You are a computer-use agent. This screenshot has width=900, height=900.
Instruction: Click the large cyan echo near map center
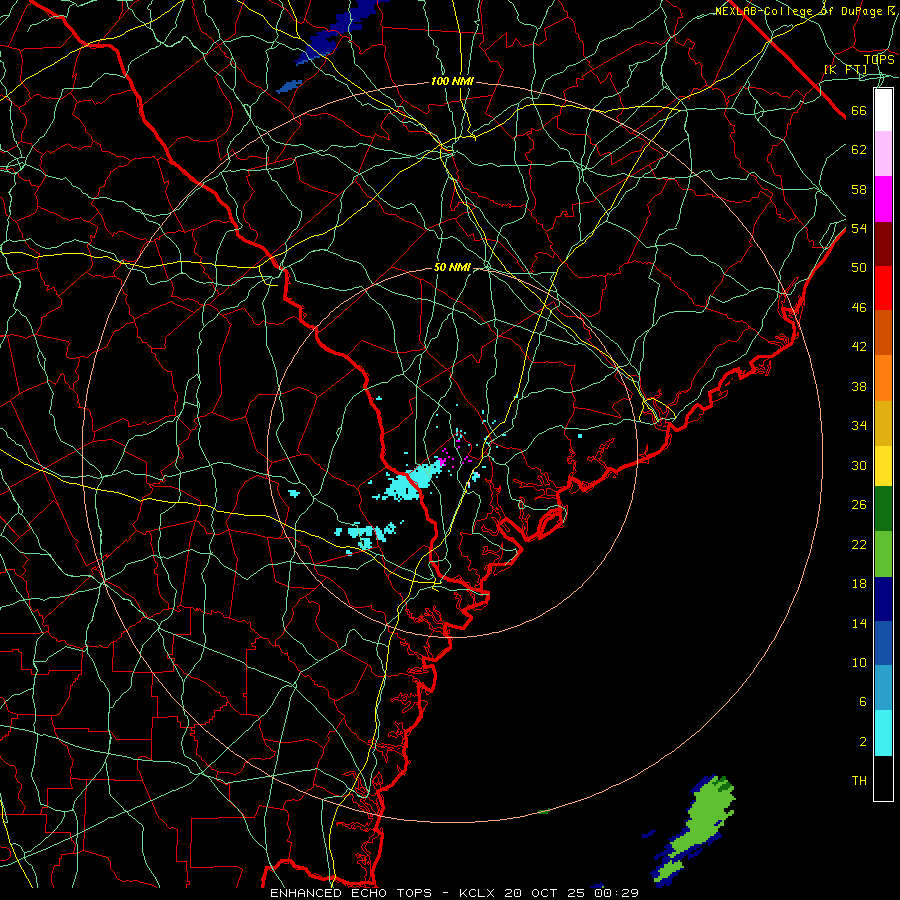click(x=409, y=481)
